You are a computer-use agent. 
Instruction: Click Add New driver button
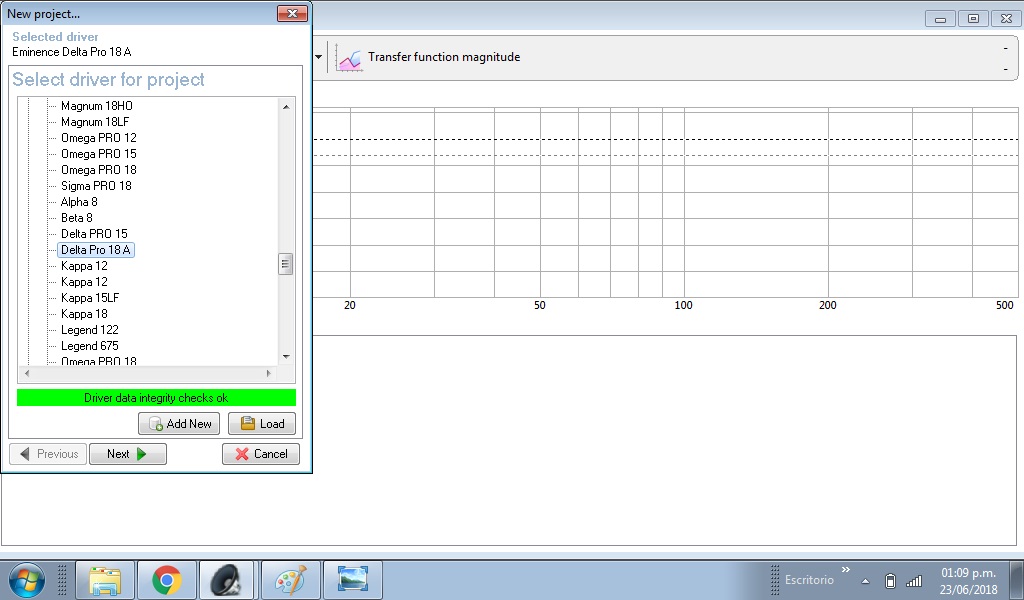(179, 424)
